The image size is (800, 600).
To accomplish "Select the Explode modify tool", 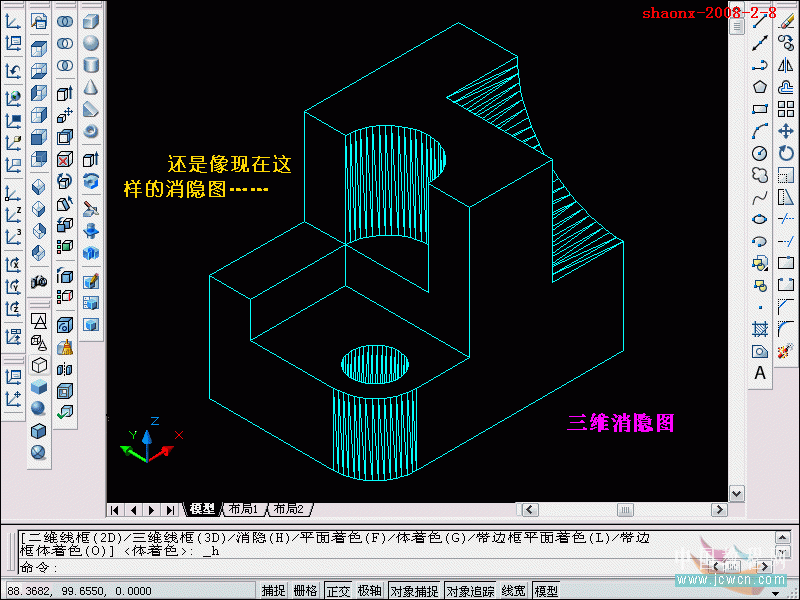I will click(786, 351).
